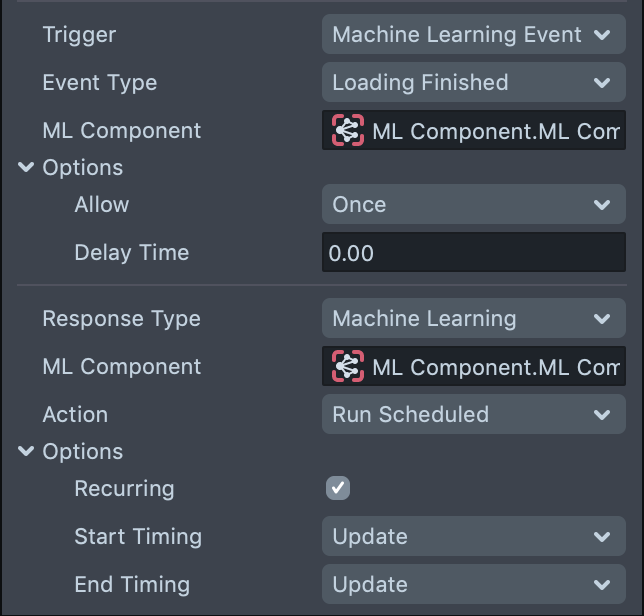This screenshot has width=644, height=616.
Task: Click the ML Component icon in trigger section
Action: (347, 131)
